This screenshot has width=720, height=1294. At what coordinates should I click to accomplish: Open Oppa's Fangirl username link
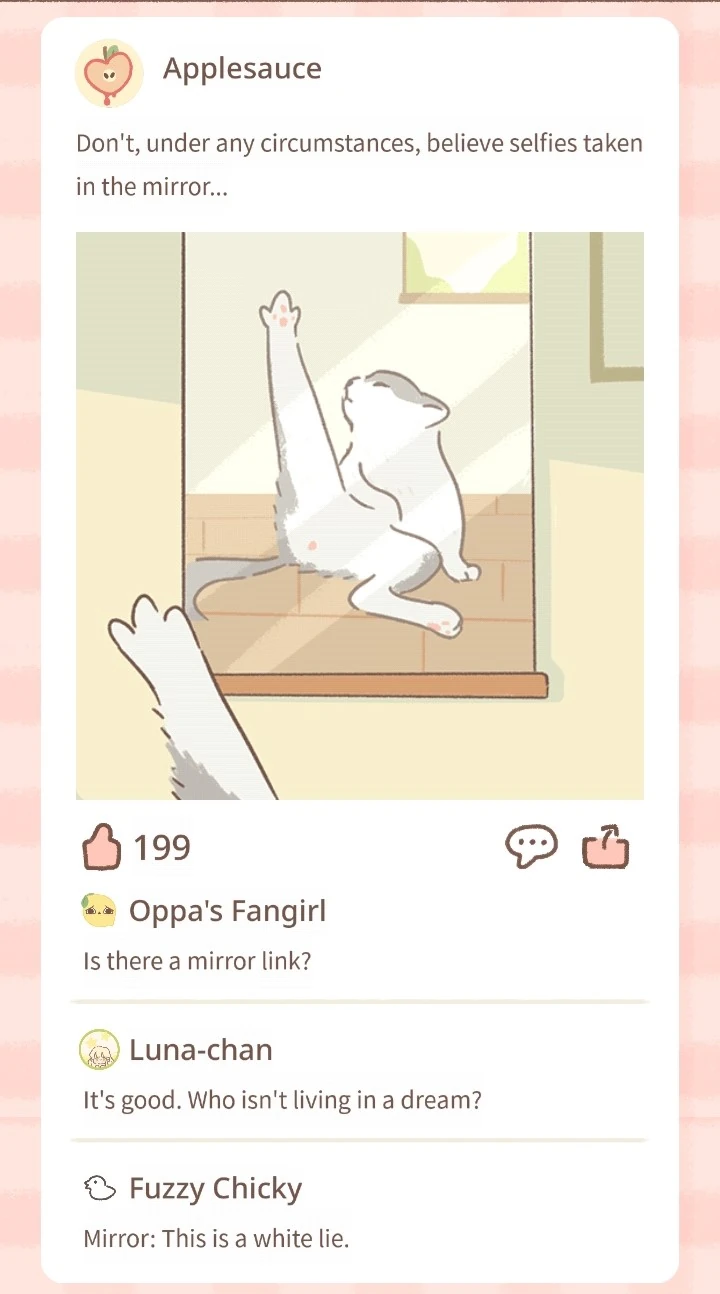[228, 911]
